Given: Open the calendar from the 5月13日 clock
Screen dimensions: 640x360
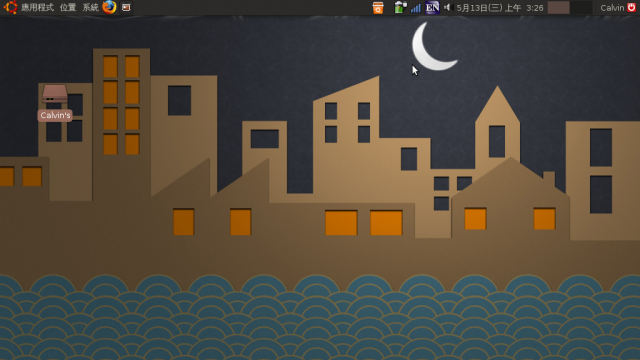Looking at the screenshot, I should click(500, 8).
